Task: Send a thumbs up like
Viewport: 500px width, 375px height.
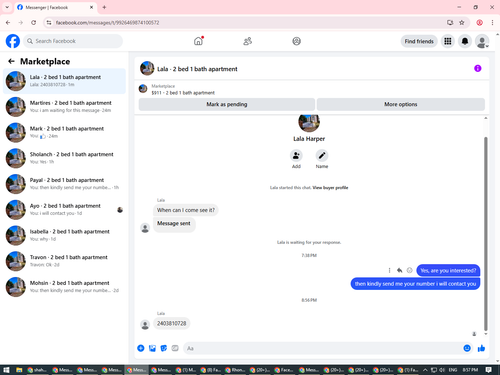Action: [481, 348]
